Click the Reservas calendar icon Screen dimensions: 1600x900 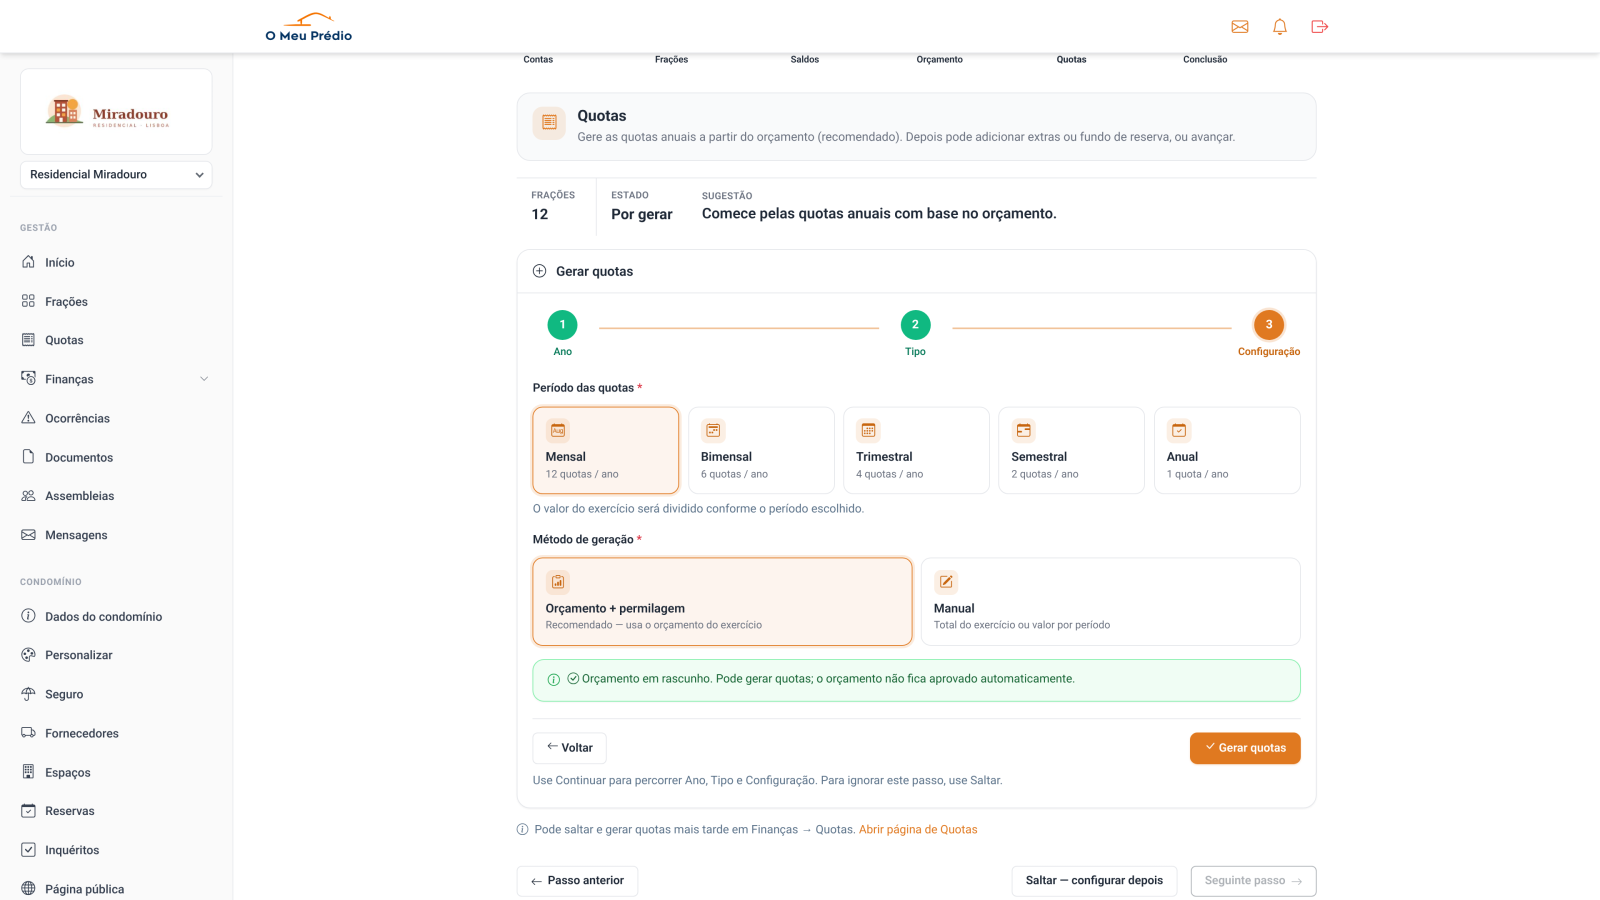click(x=28, y=811)
